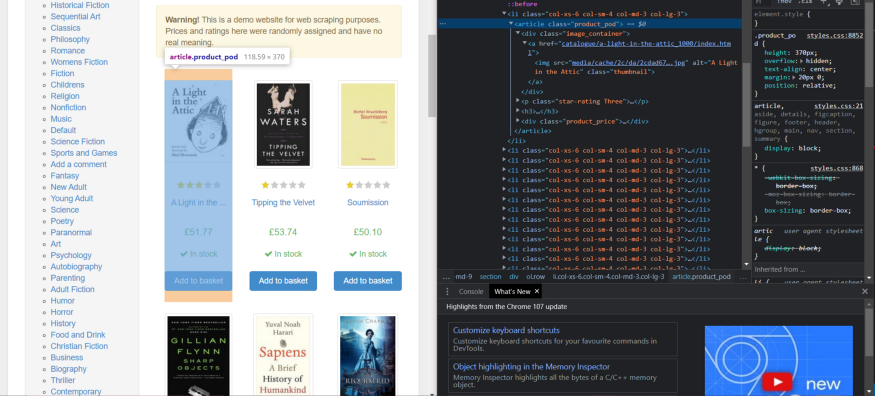The width and height of the screenshot is (875, 396).
Task: Collapse the first expanded li node
Action: (504, 14)
